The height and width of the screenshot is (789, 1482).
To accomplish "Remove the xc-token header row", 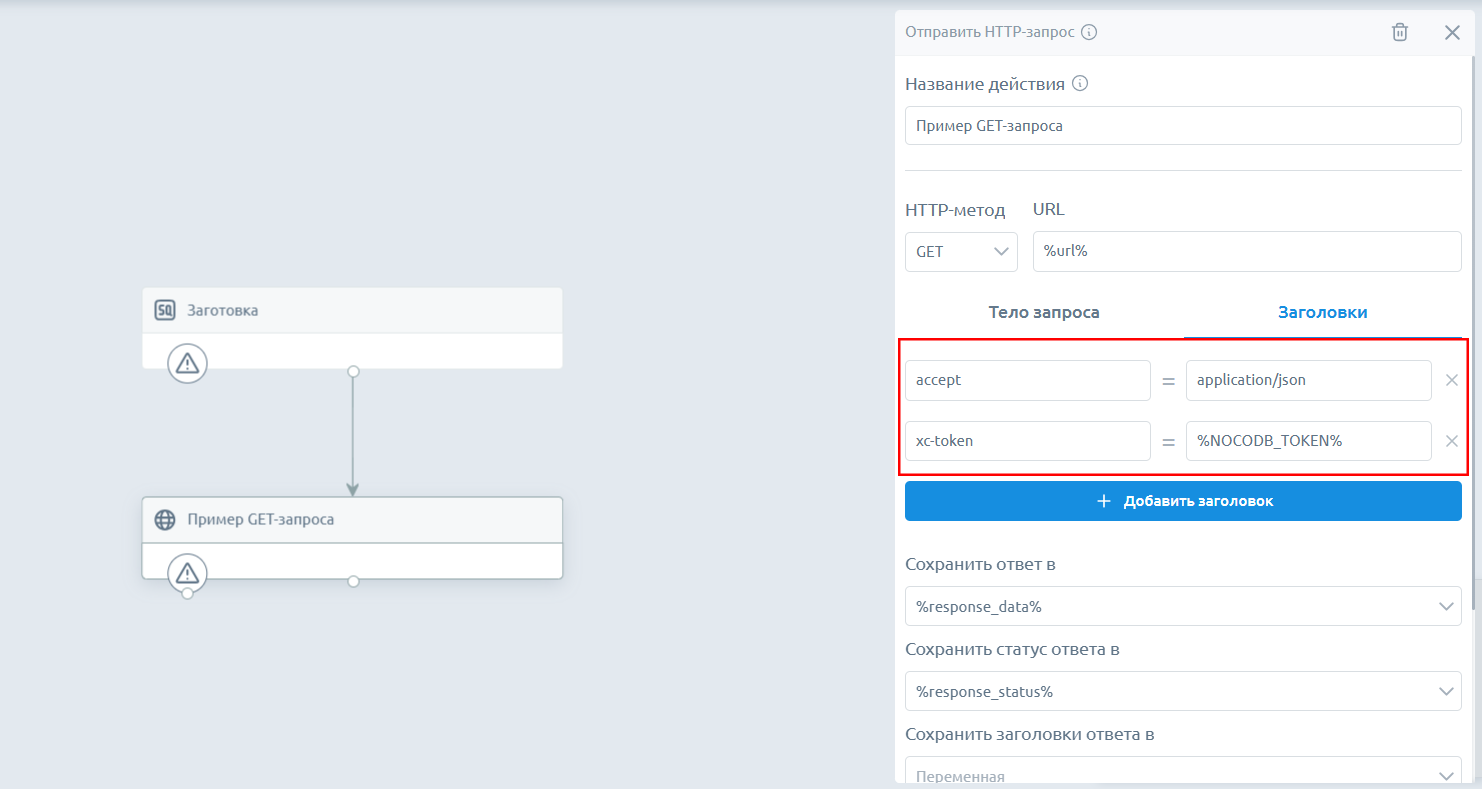I will coord(1452,441).
